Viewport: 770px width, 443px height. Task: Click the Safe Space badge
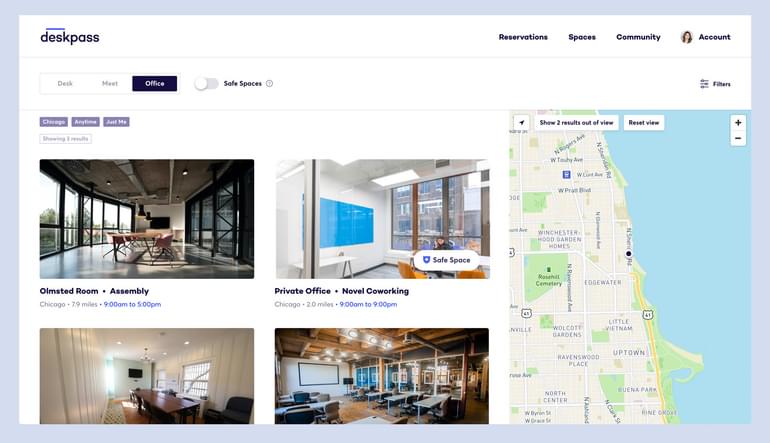pos(447,260)
